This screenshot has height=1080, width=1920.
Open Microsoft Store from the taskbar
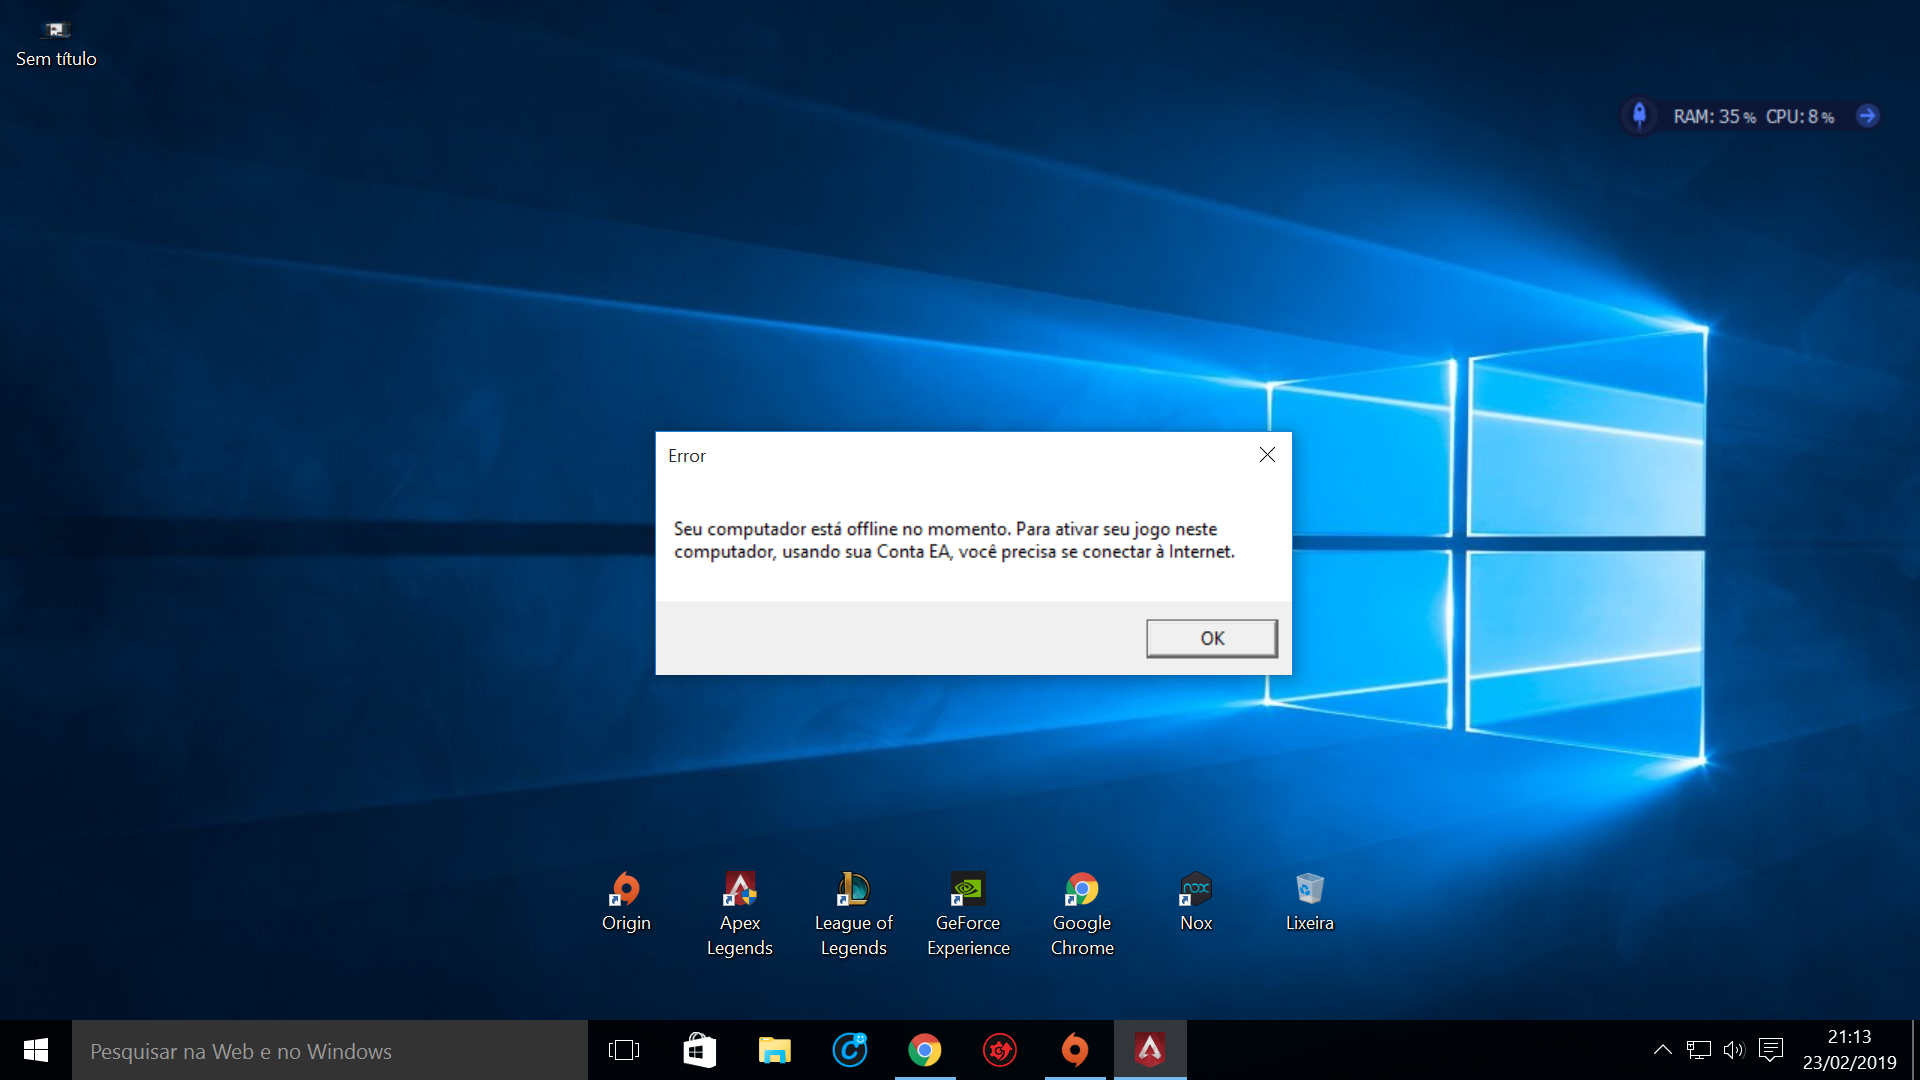click(x=699, y=1050)
